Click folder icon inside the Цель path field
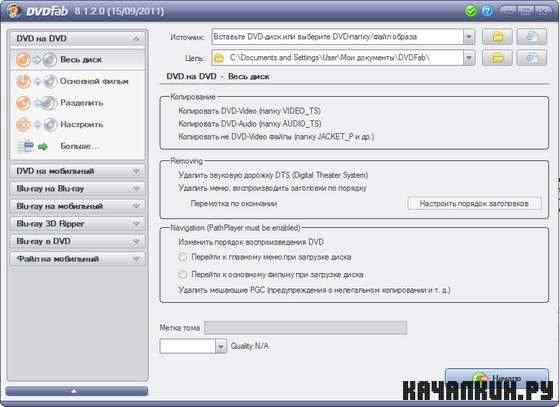Viewport: 560px width, 407px height. tap(219, 58)
